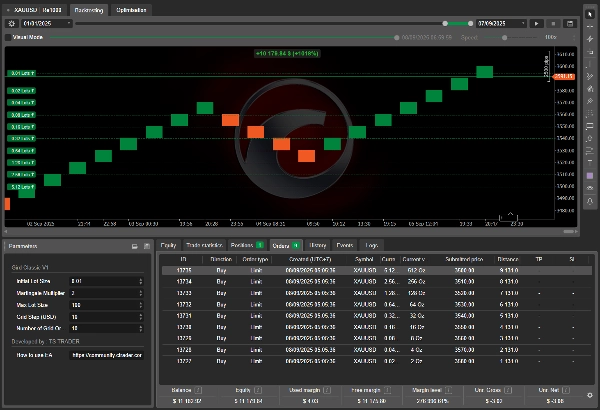Screen dimensions: 600x410
Task: Click the Max Lot Size value field
Action: [104, 305]
